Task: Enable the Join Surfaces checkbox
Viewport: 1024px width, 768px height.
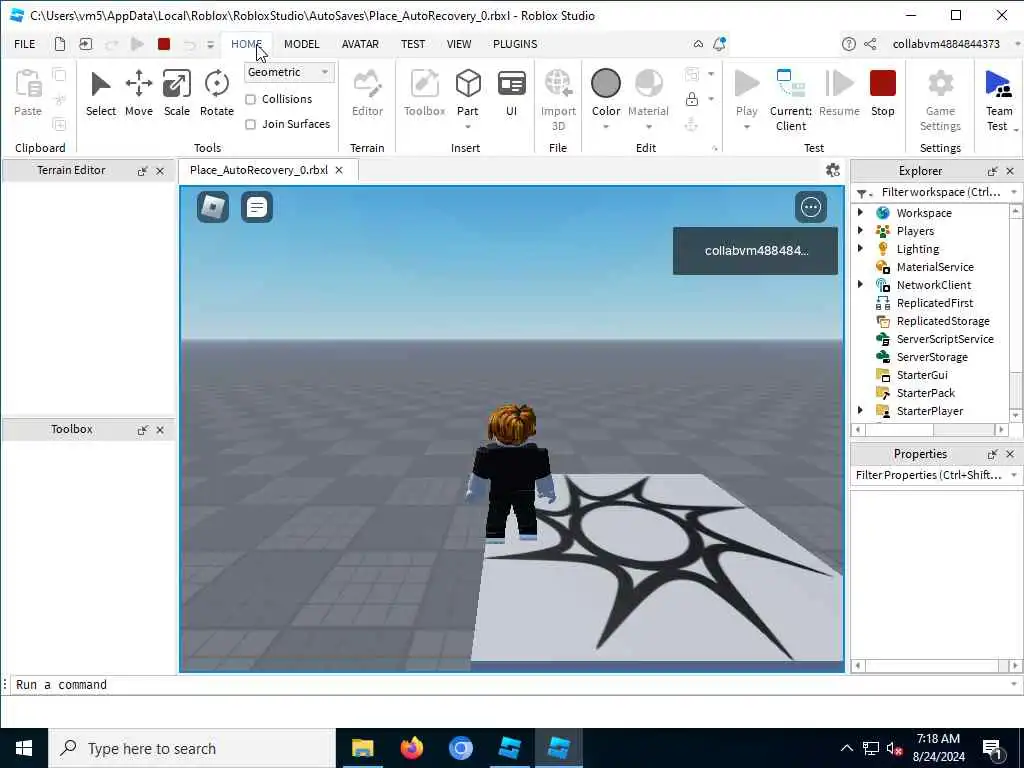Action: tap(250, 124)
